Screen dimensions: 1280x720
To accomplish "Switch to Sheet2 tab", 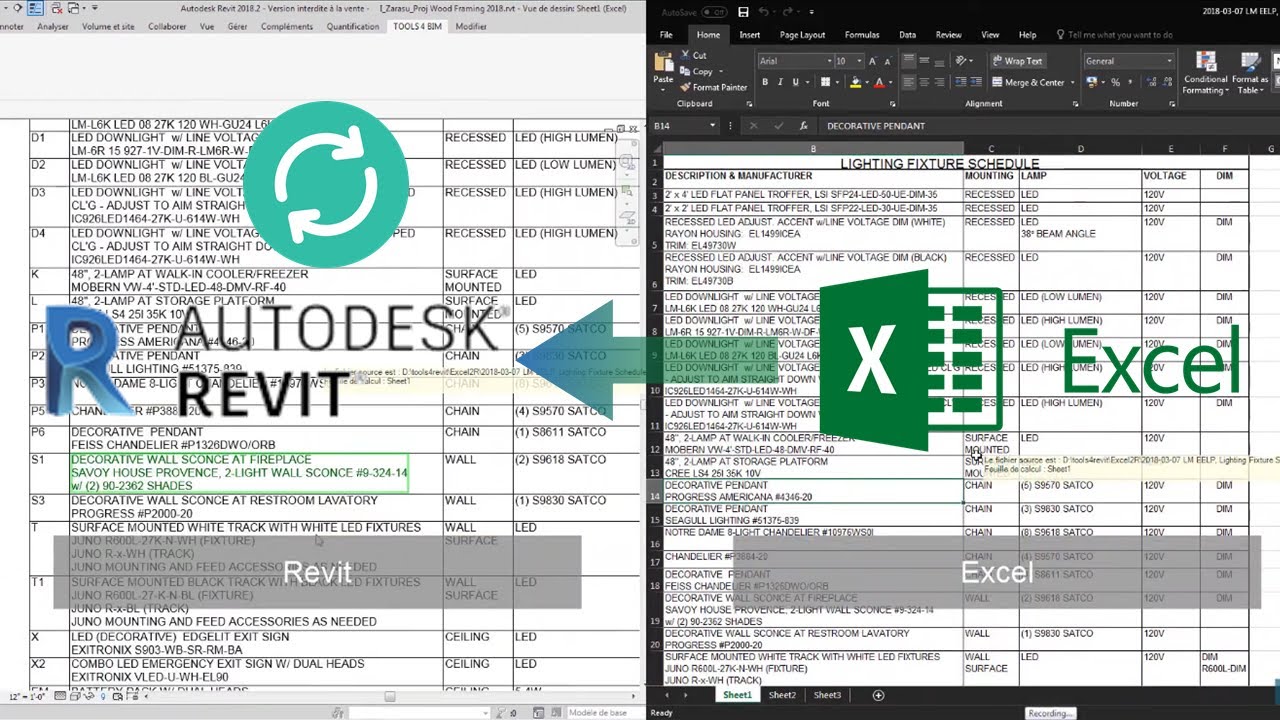I will (x=782, y=695).
